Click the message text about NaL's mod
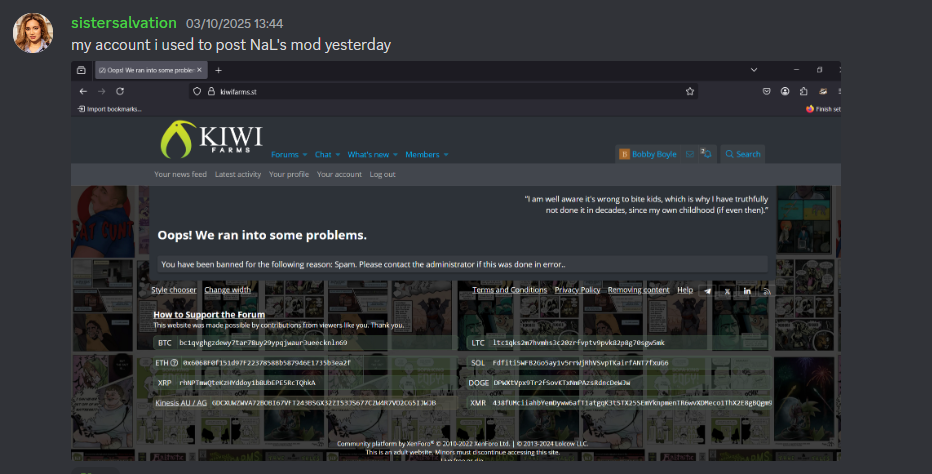The image size is (932, 474). [x=231, y=45]
